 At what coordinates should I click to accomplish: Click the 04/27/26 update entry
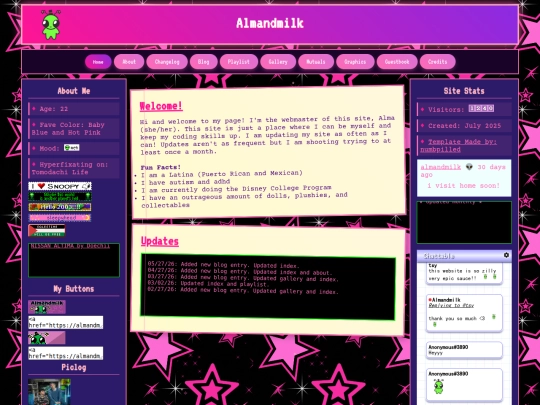(240, 272)
